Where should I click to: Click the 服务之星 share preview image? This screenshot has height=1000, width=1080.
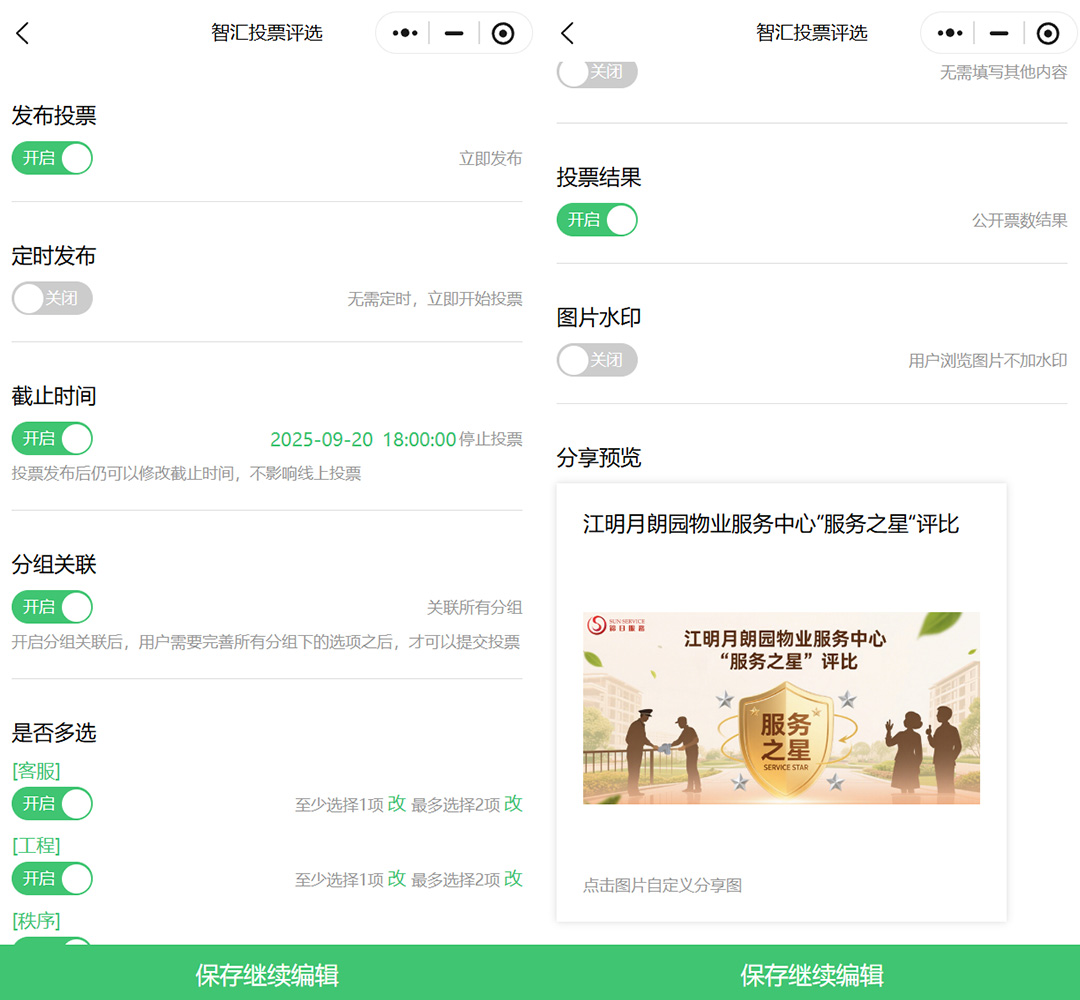(x=781, y=708)
